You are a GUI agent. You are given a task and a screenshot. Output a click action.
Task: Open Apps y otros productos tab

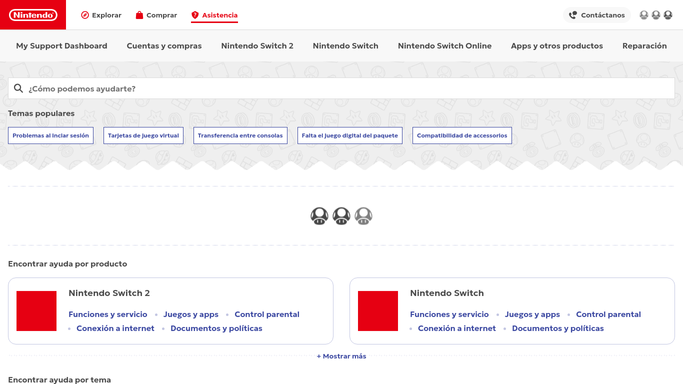coord(557,46)
